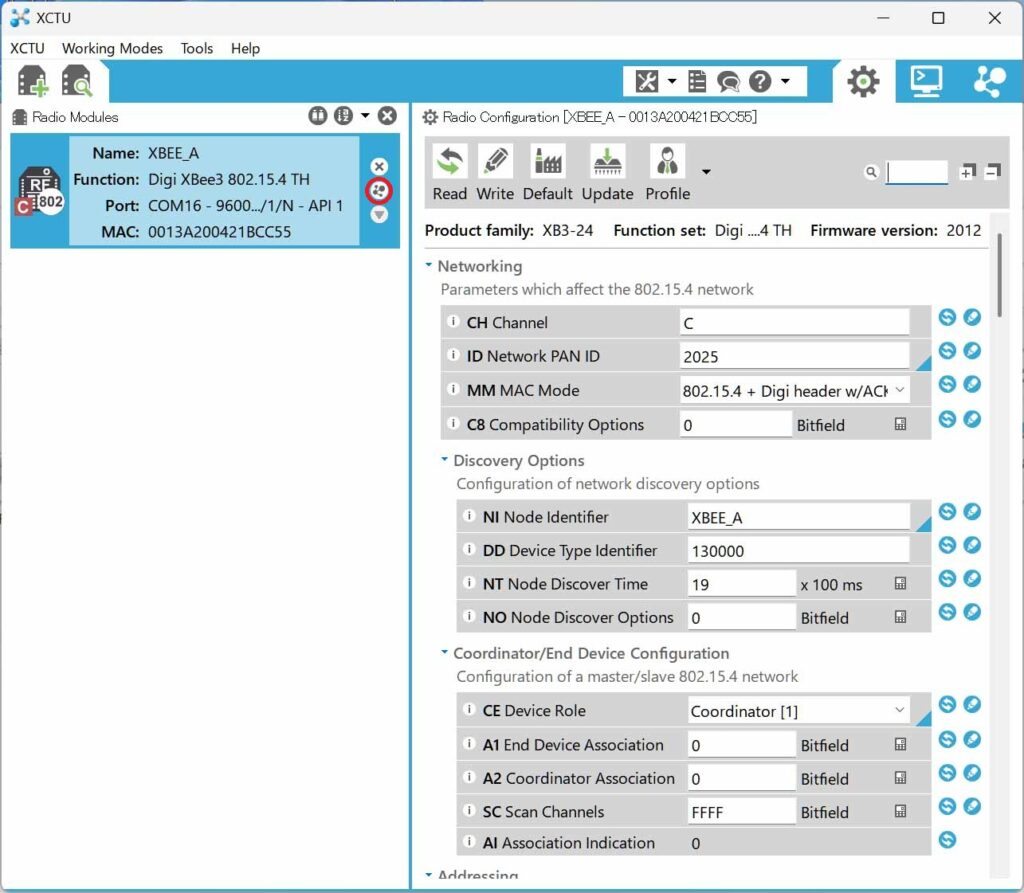This screenshot has width=1024, height=893.
Task: Collapse all configuration sections
Action: click(993, 172)
